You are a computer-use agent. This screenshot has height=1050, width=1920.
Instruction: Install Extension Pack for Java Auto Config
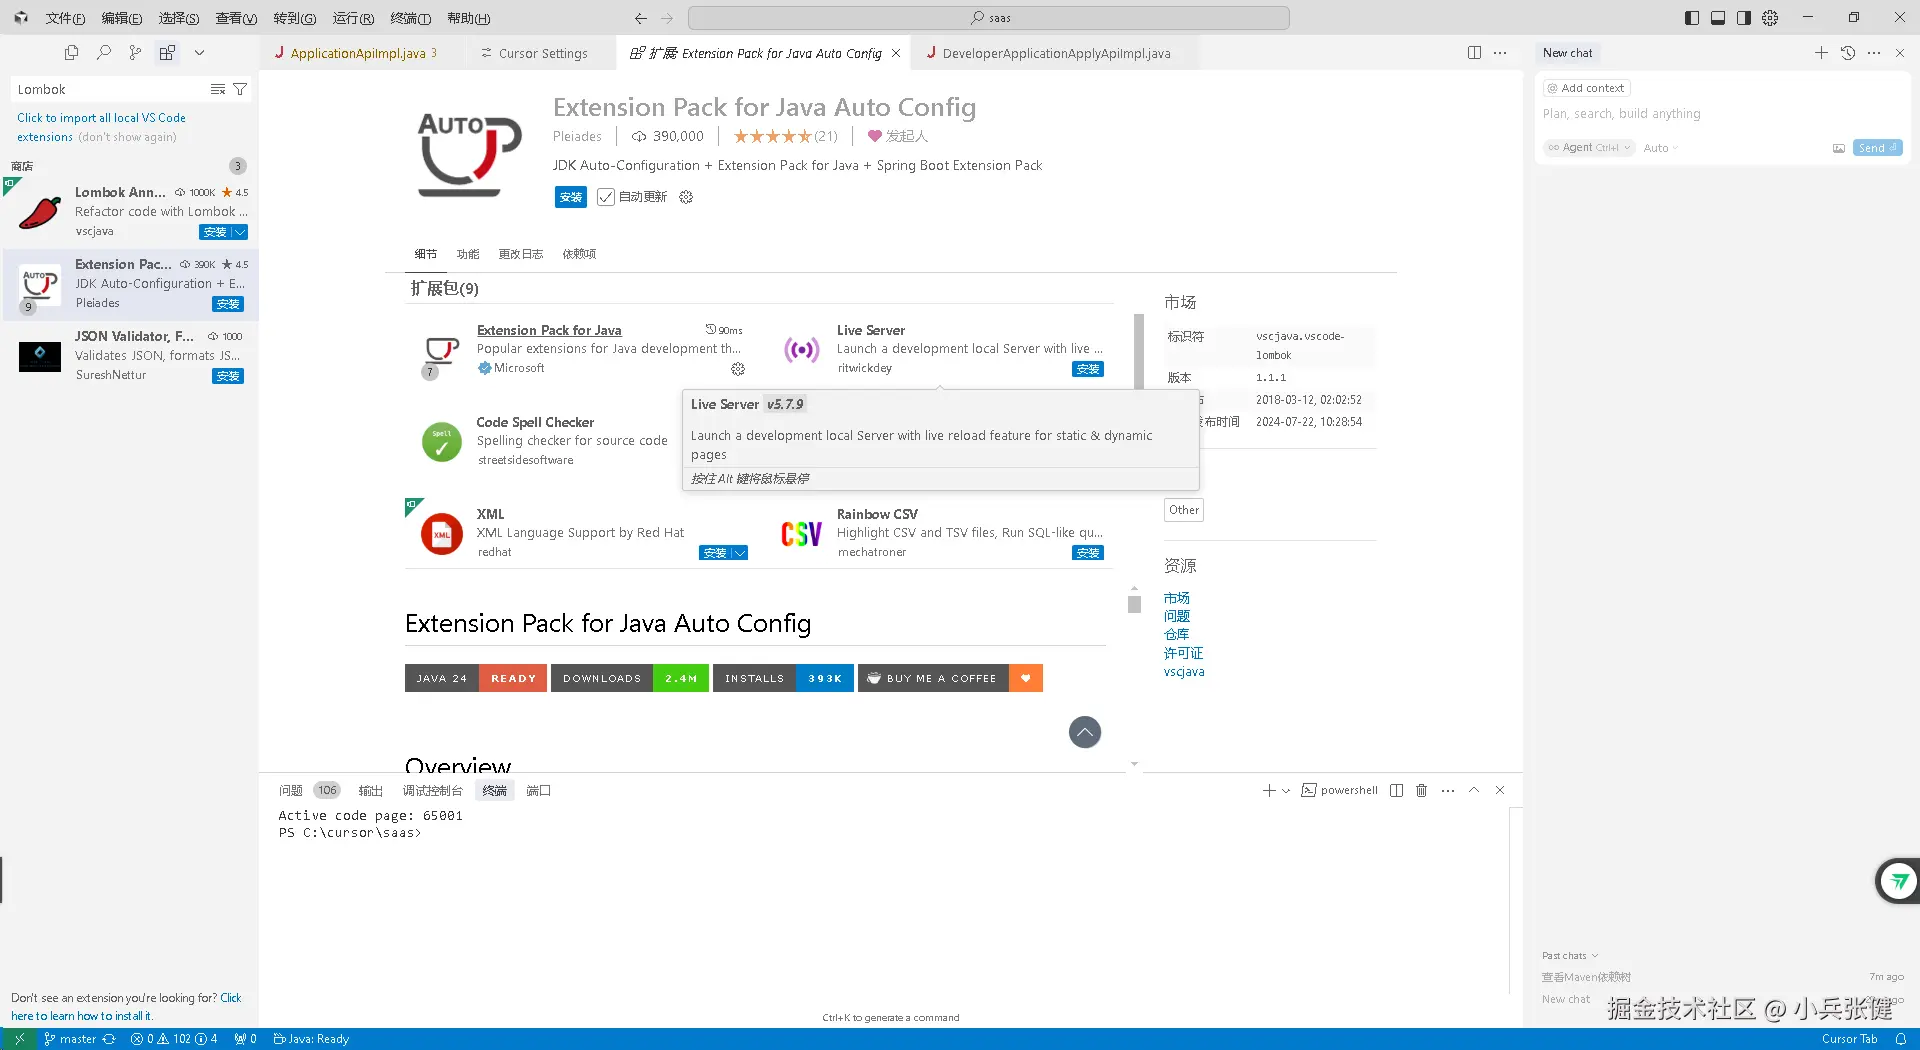pos(571,197)
